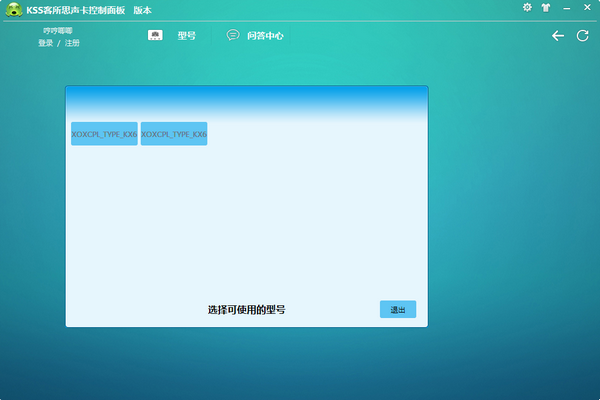Minimize the KSS control panel window
This screenshot has width=600, height=400.
coord(565,7)
